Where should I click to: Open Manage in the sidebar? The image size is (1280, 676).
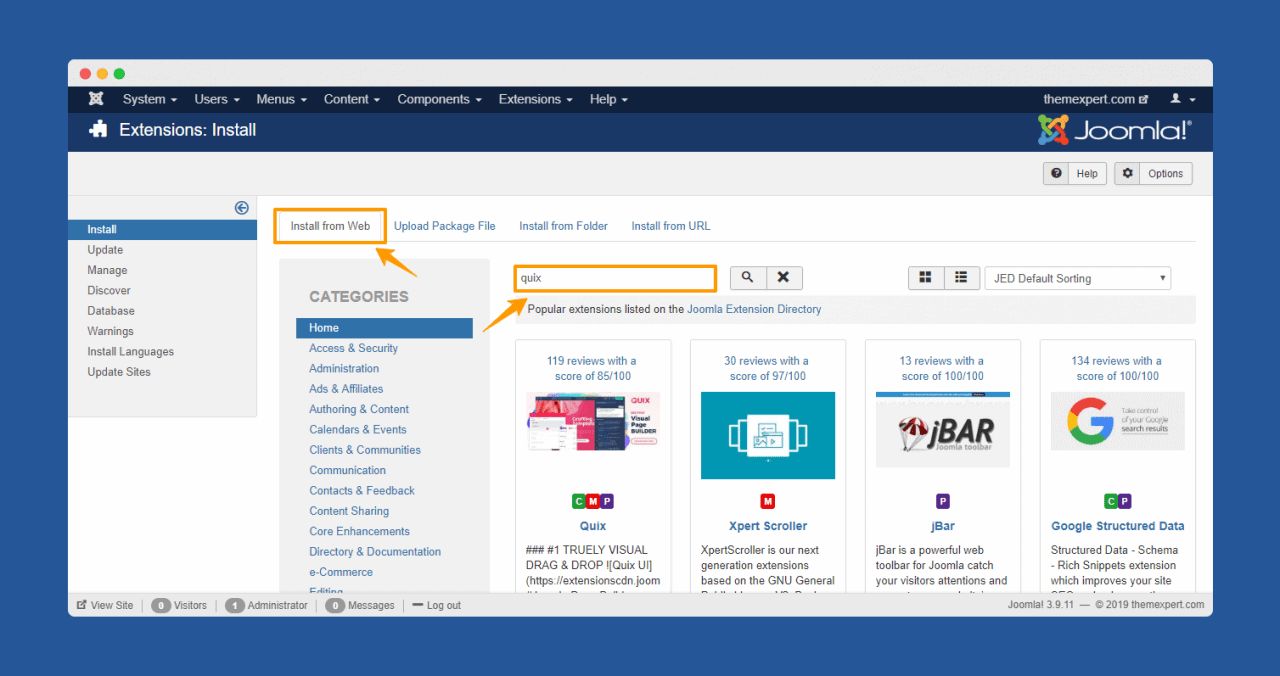[107, 270]
